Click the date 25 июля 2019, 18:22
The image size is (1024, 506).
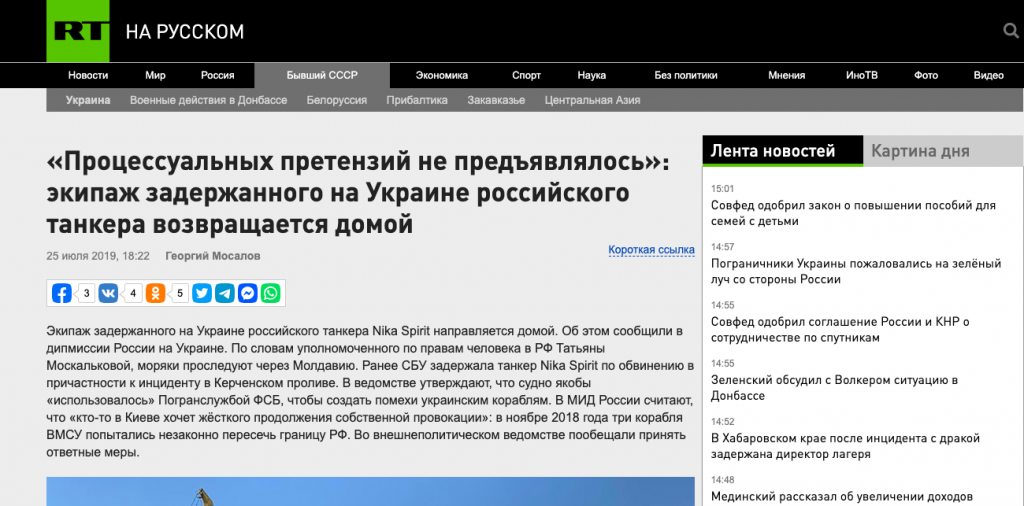point(98,256)
